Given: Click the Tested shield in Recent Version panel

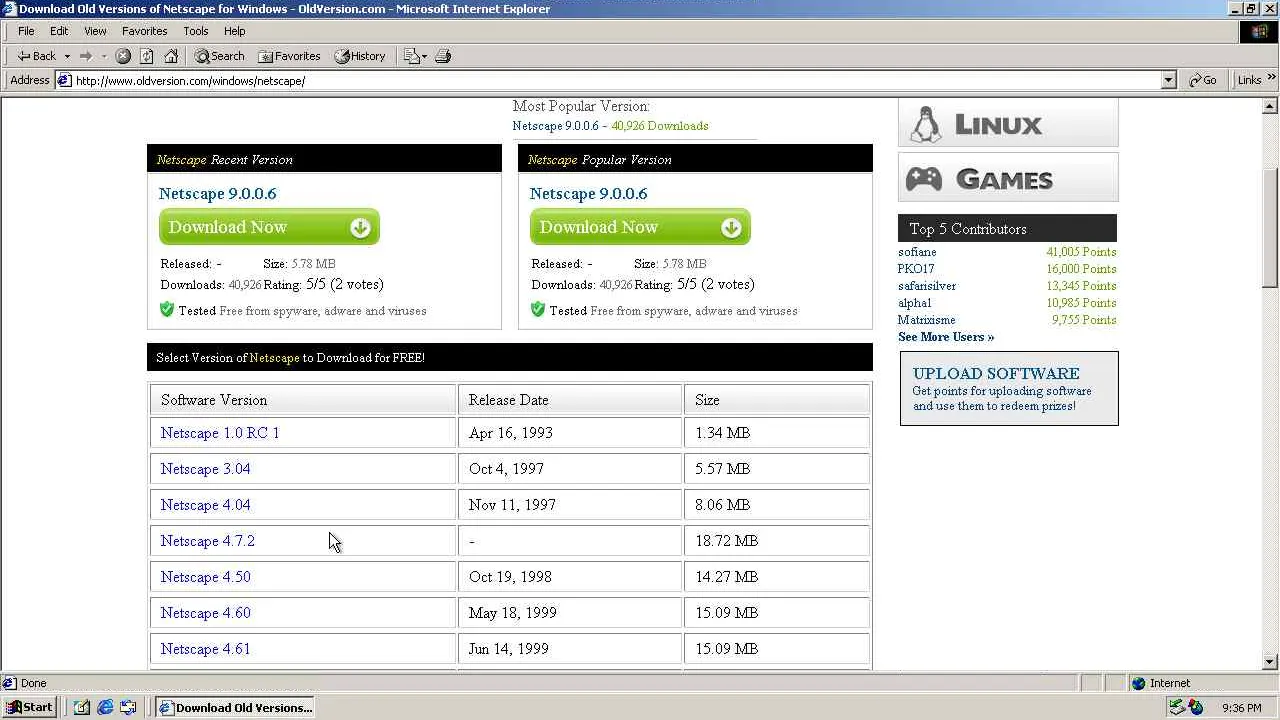Looking at the screenshot, I should pos(167,310).
